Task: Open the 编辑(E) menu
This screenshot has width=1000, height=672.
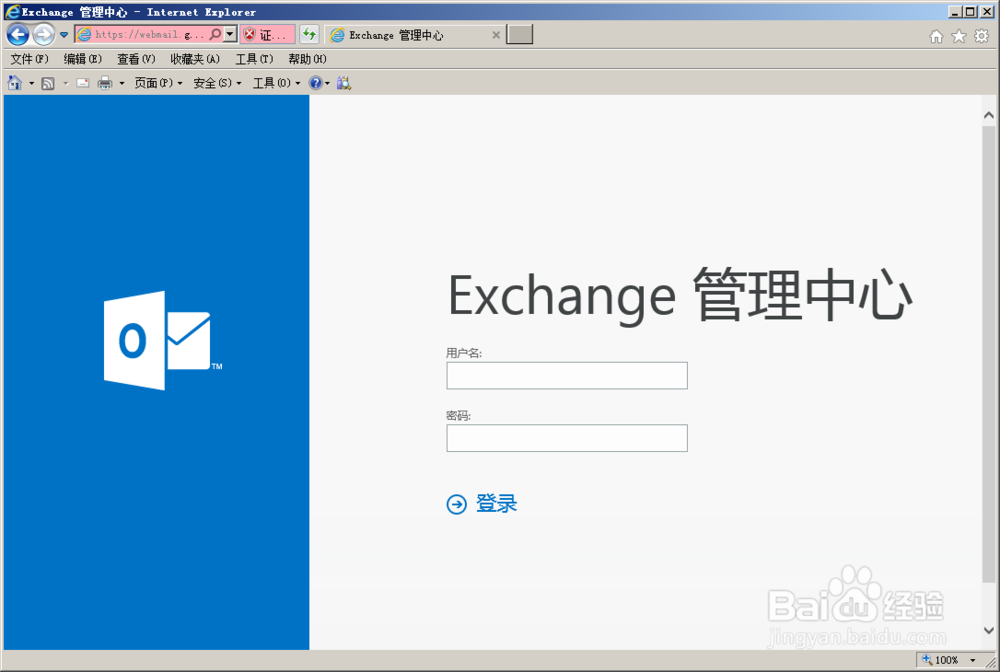Action: pyautogui.click(x=83, y=59)
